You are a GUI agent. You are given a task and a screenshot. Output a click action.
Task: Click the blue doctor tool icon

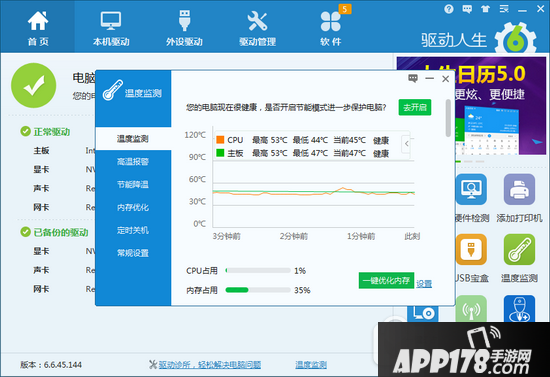pyautogui.click(x=519, y=309)
